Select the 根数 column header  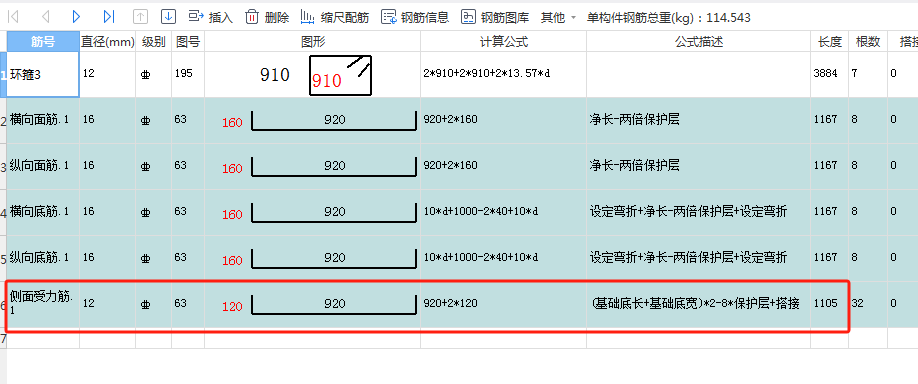868,42
